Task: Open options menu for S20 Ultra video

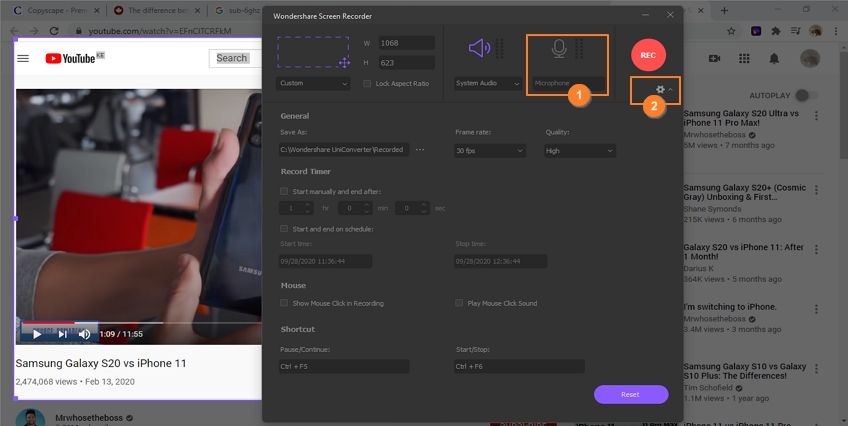Action: [816, 115]
